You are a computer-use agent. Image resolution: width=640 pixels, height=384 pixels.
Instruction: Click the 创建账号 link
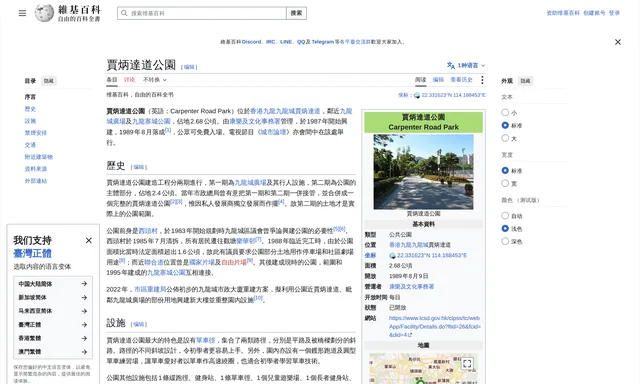594,13
